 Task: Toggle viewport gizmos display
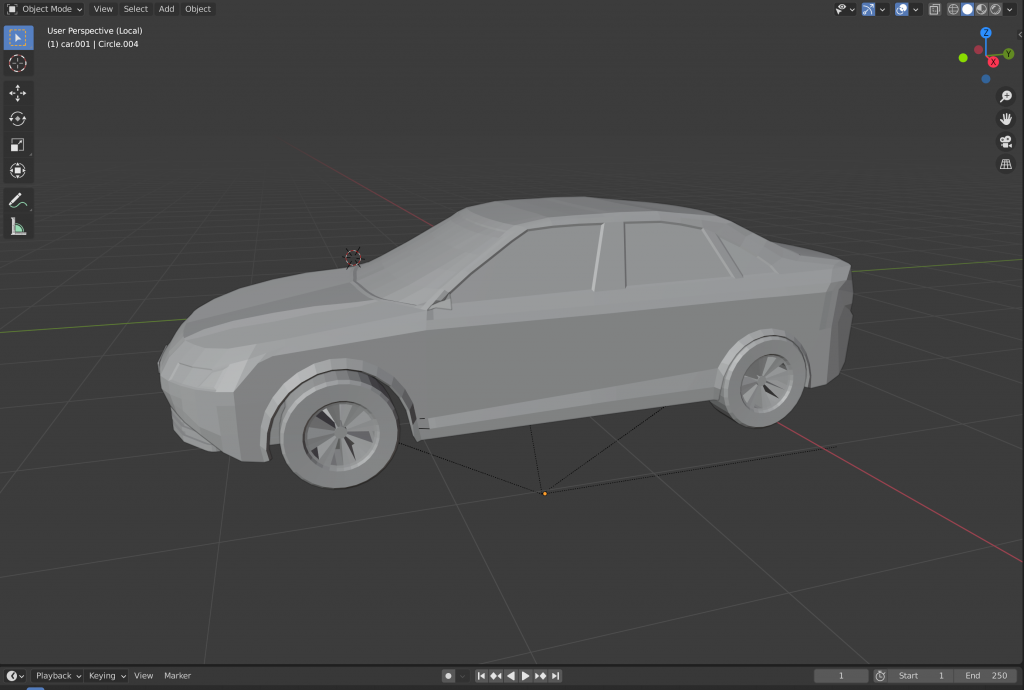[868, 9]
